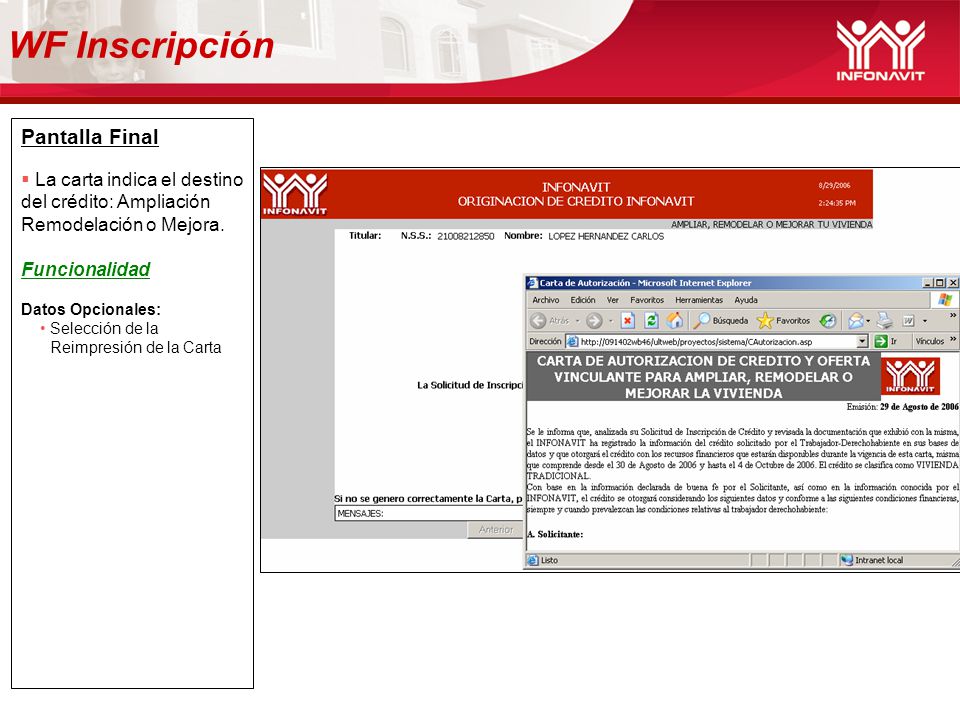The height and width of the screenshot is (720, 960).
Task: Minimize the Carta de Autorización window
Action: (x=928, y=283)
